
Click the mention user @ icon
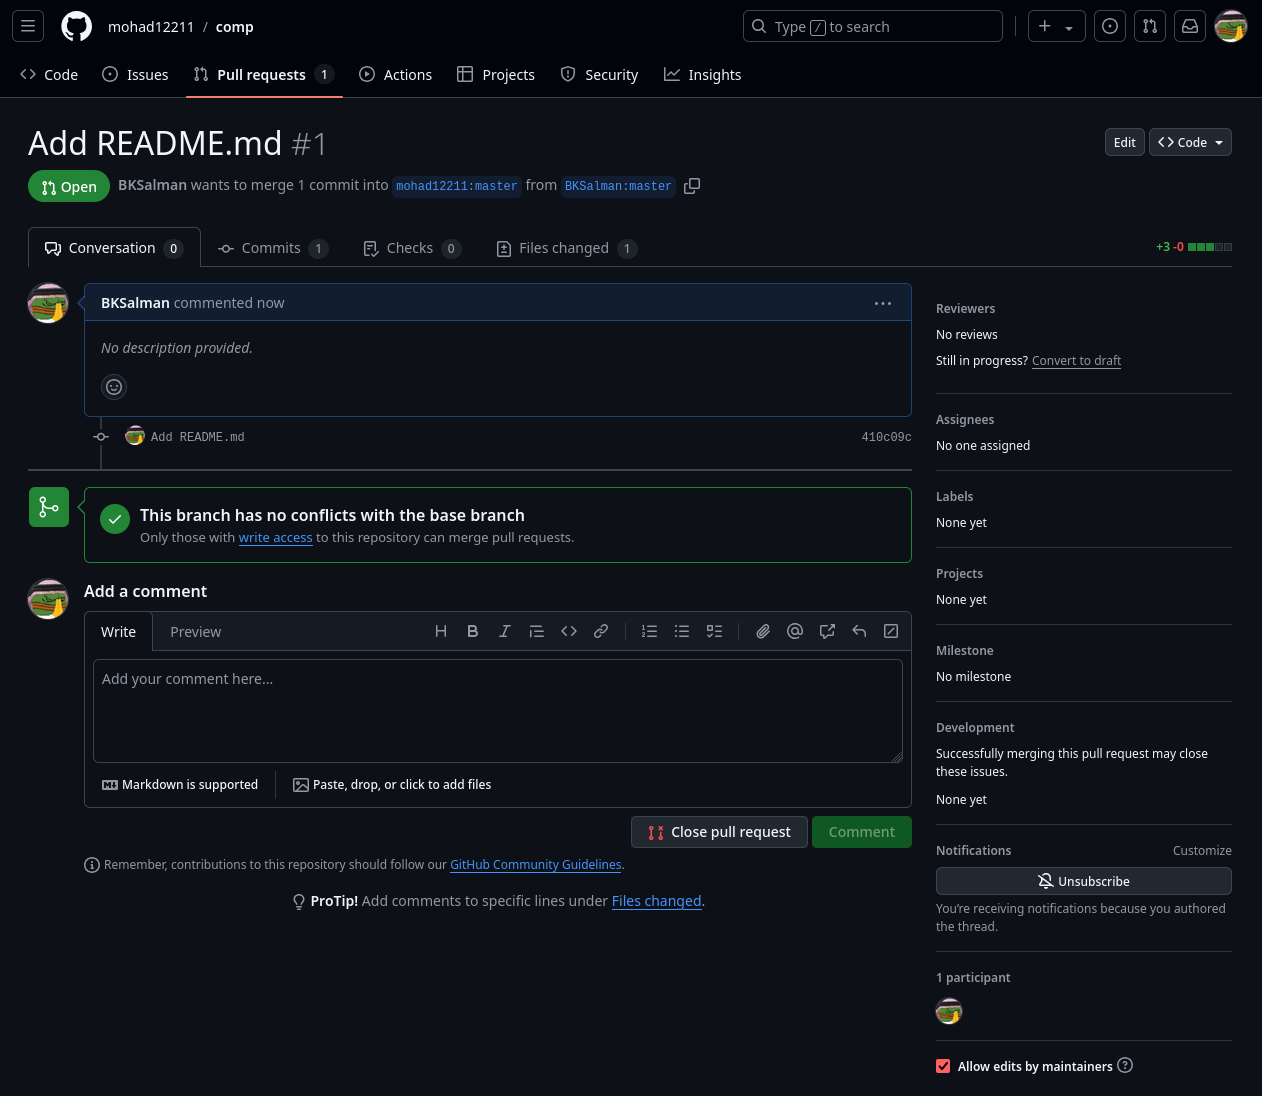coord(795,631)
